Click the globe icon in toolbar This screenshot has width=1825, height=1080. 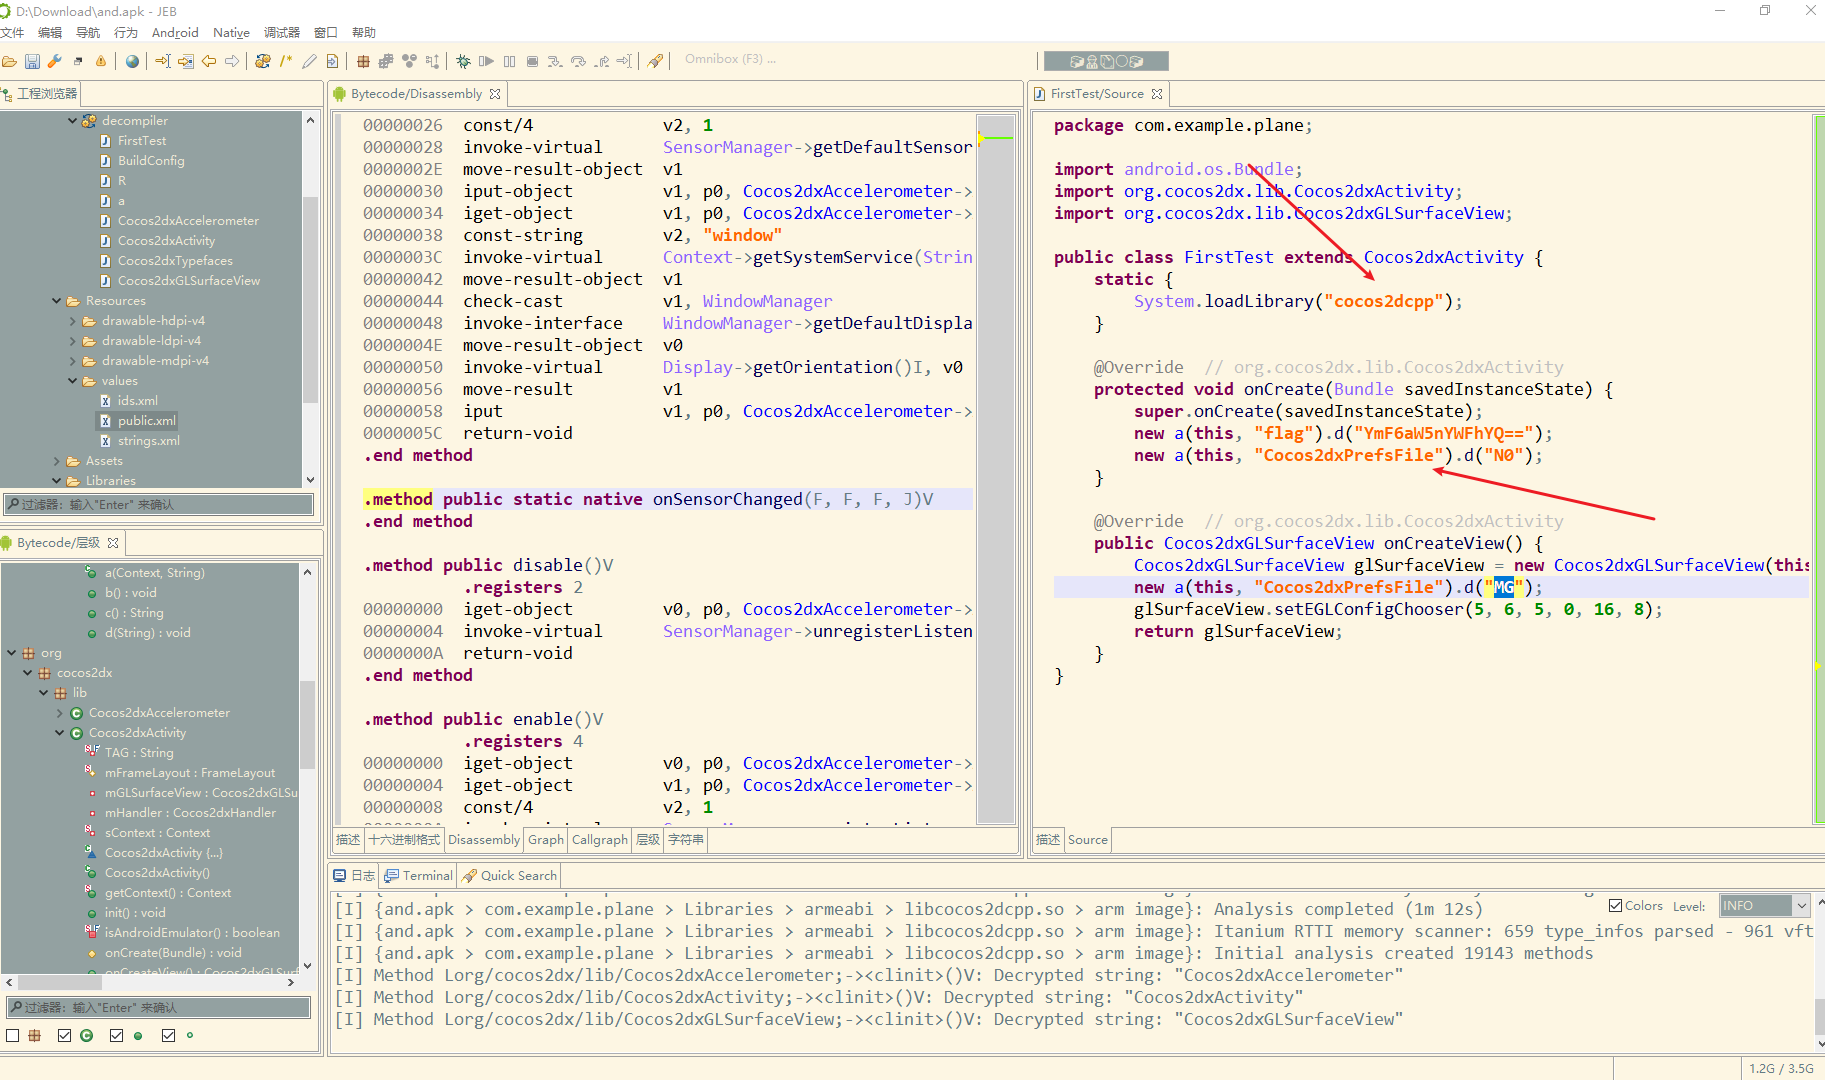coord(132,61)
